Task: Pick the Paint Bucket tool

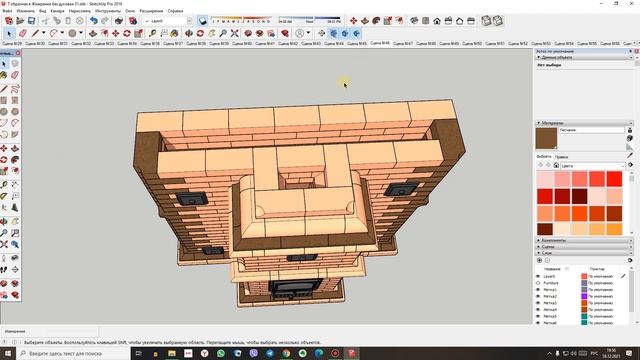Action: (x=175, y=33)
